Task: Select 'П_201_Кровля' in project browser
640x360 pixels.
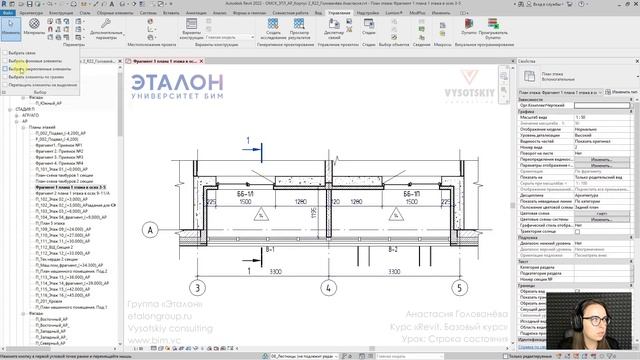Action: pyautogui.click(x=49, y=301)
